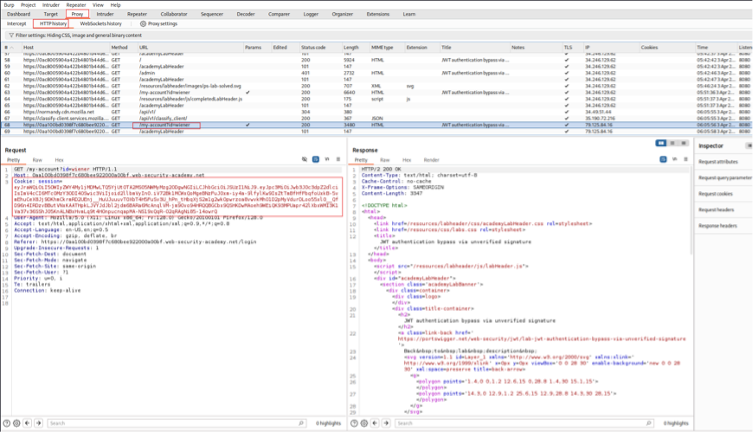Show Hex view of the Request
This screenshot has width=755, height=433.
(59, 160)
